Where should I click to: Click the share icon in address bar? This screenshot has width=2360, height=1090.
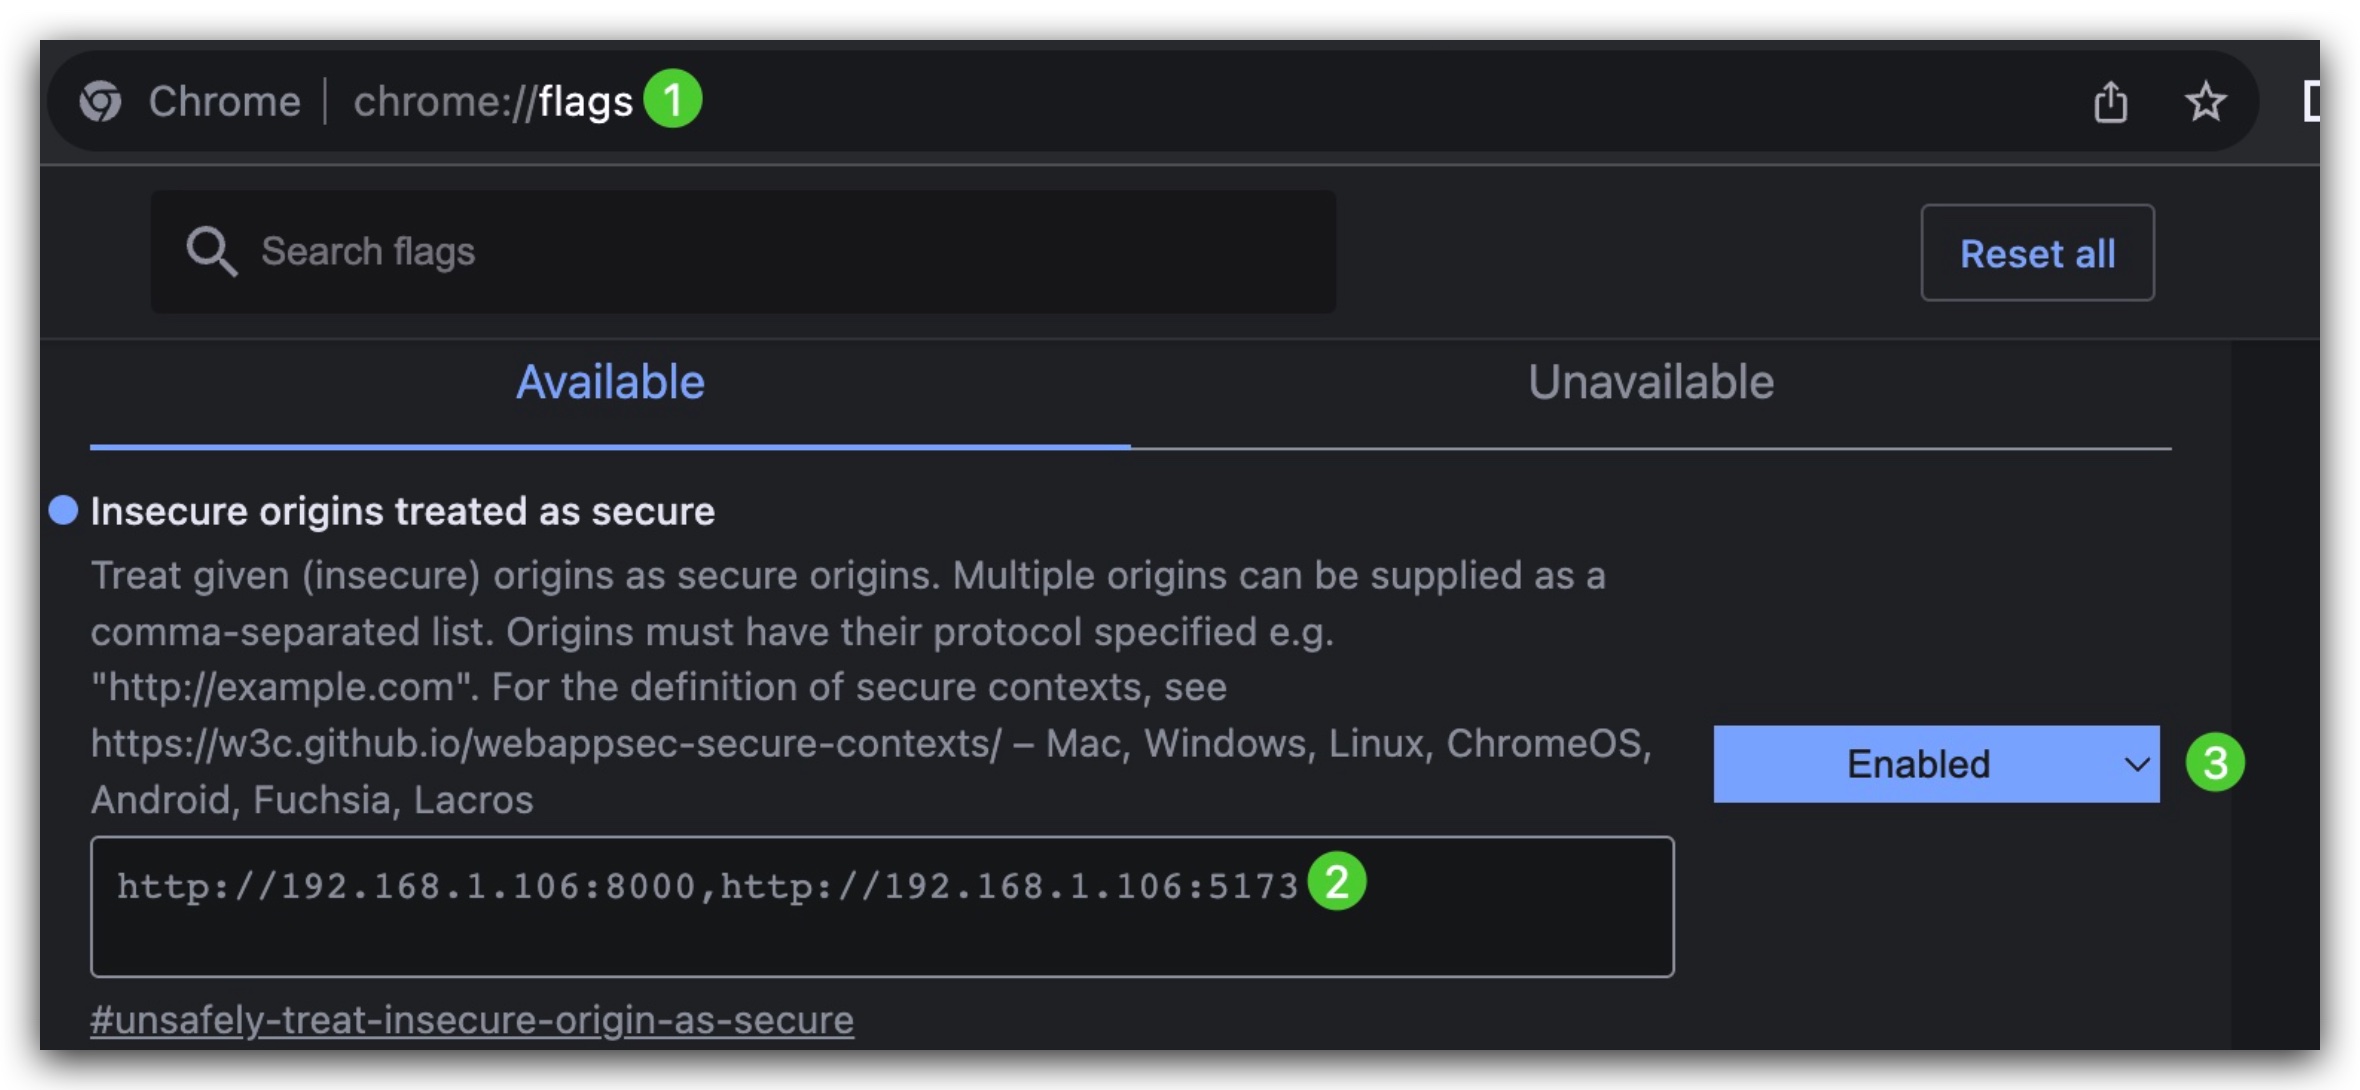[x=2110, y=102]
